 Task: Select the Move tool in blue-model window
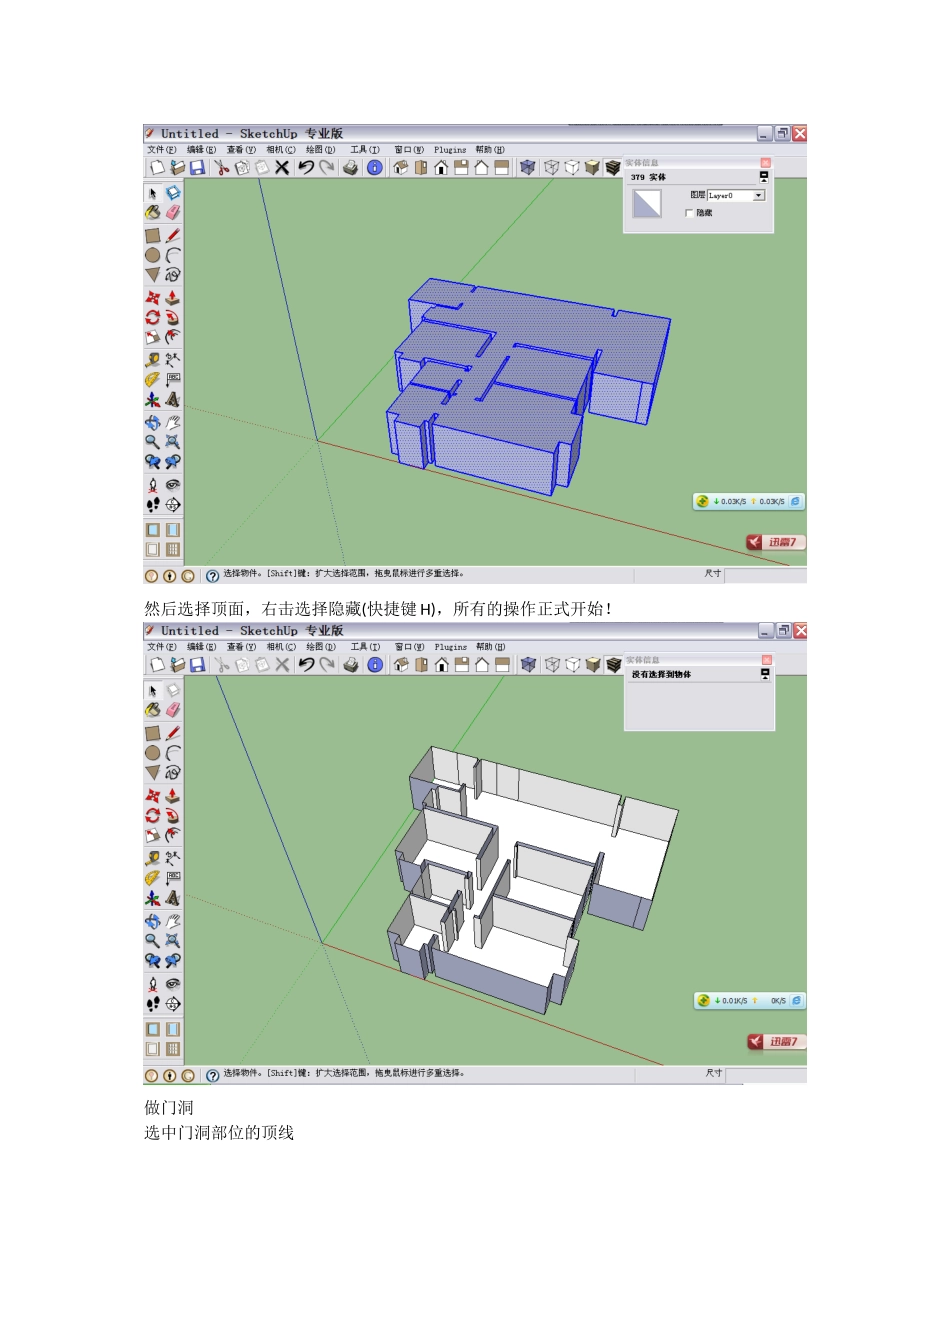point(153,298)
